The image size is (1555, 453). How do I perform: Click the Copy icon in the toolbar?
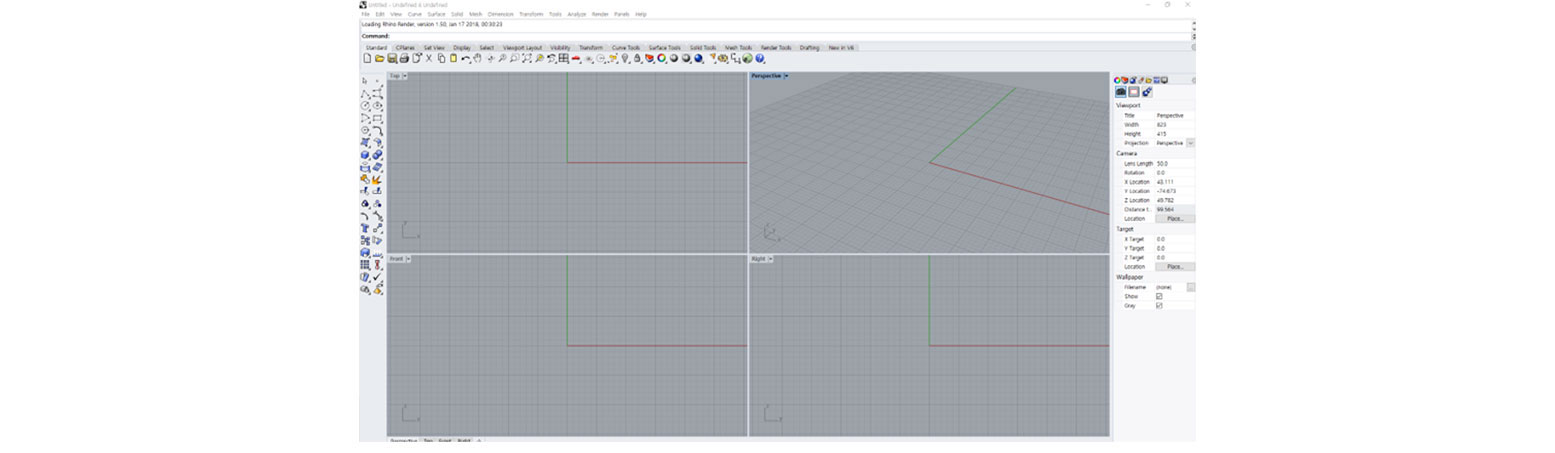point(441,59)
